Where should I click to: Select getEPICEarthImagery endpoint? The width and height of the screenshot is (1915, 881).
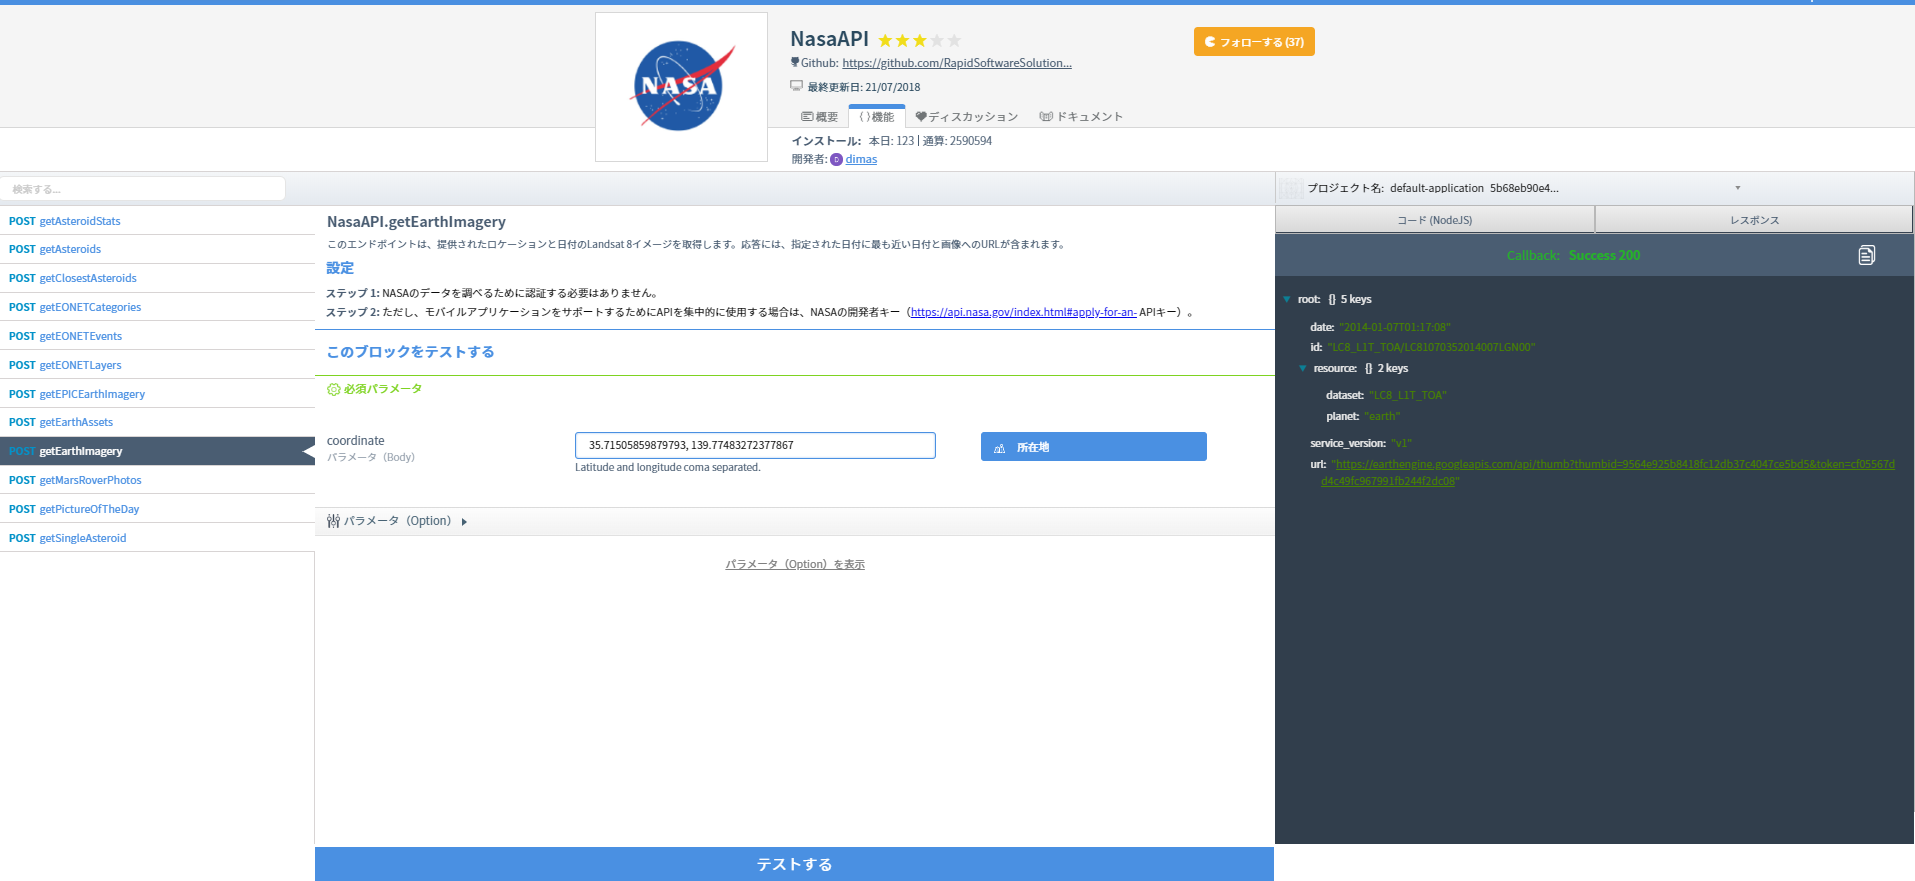(157, 394)
